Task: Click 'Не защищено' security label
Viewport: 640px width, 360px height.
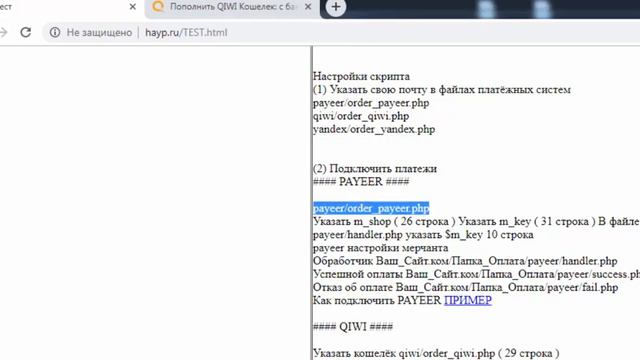Action: [99, 32]
